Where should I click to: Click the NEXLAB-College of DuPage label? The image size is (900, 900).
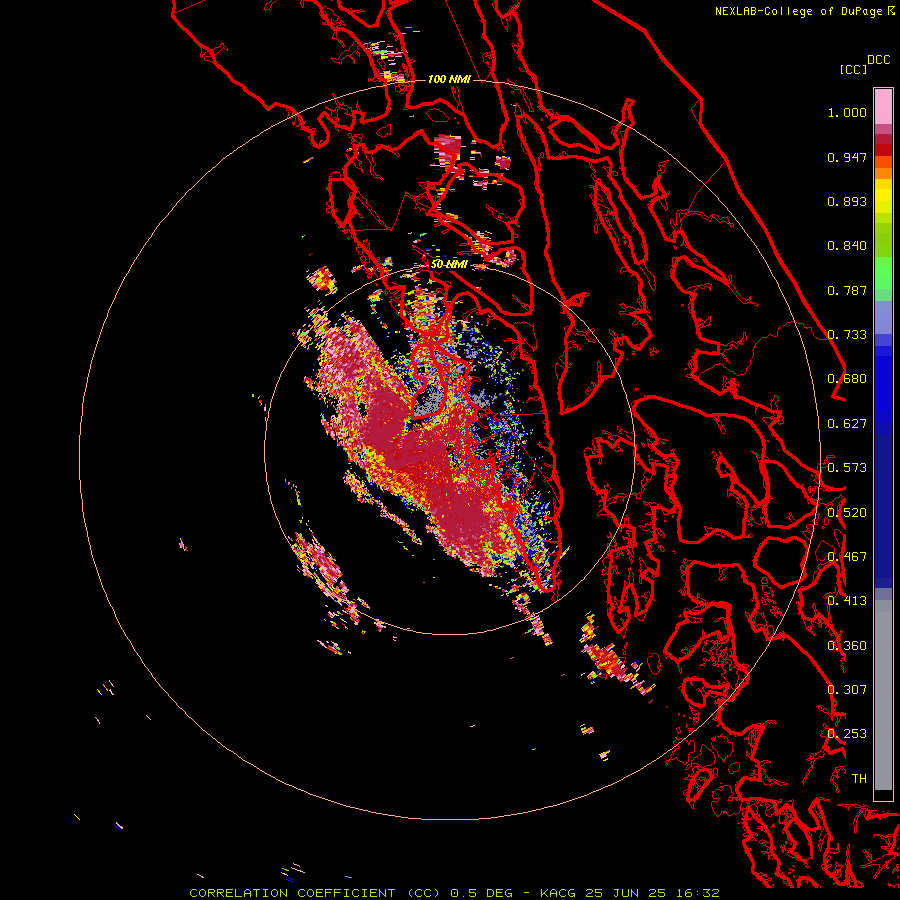pos(798,11)
